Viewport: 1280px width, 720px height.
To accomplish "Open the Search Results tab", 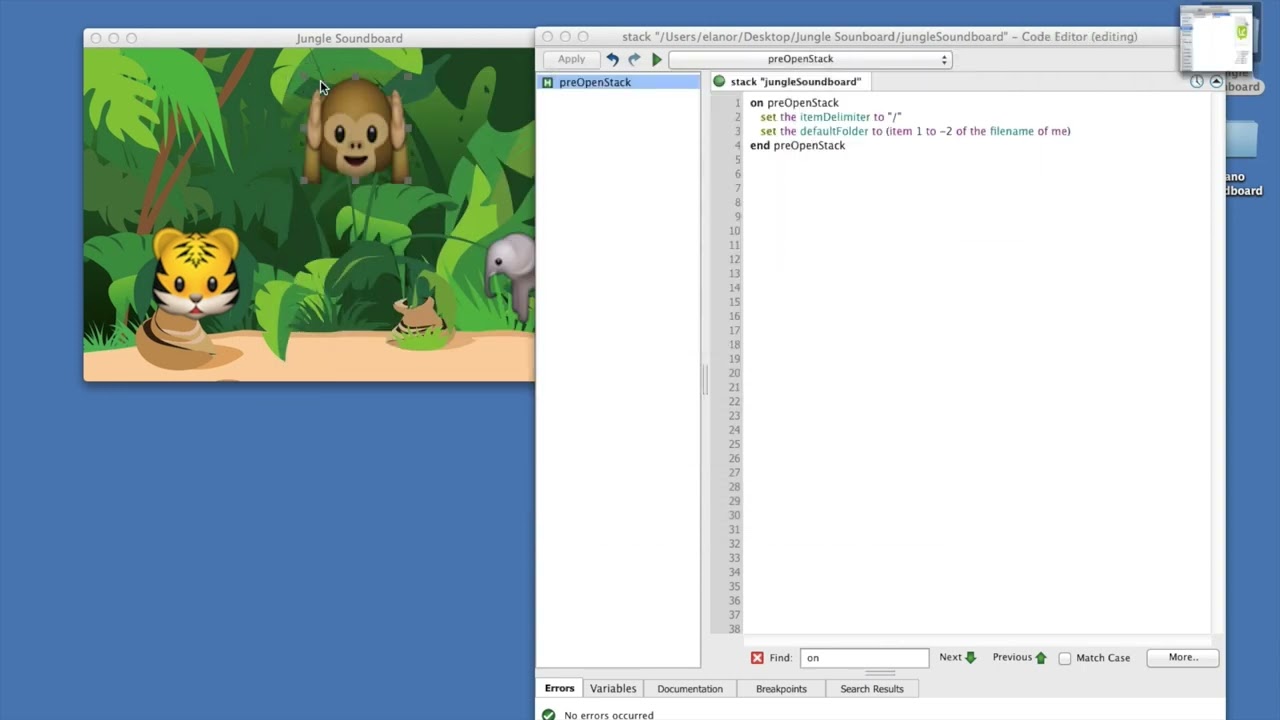I will point(872,688).
